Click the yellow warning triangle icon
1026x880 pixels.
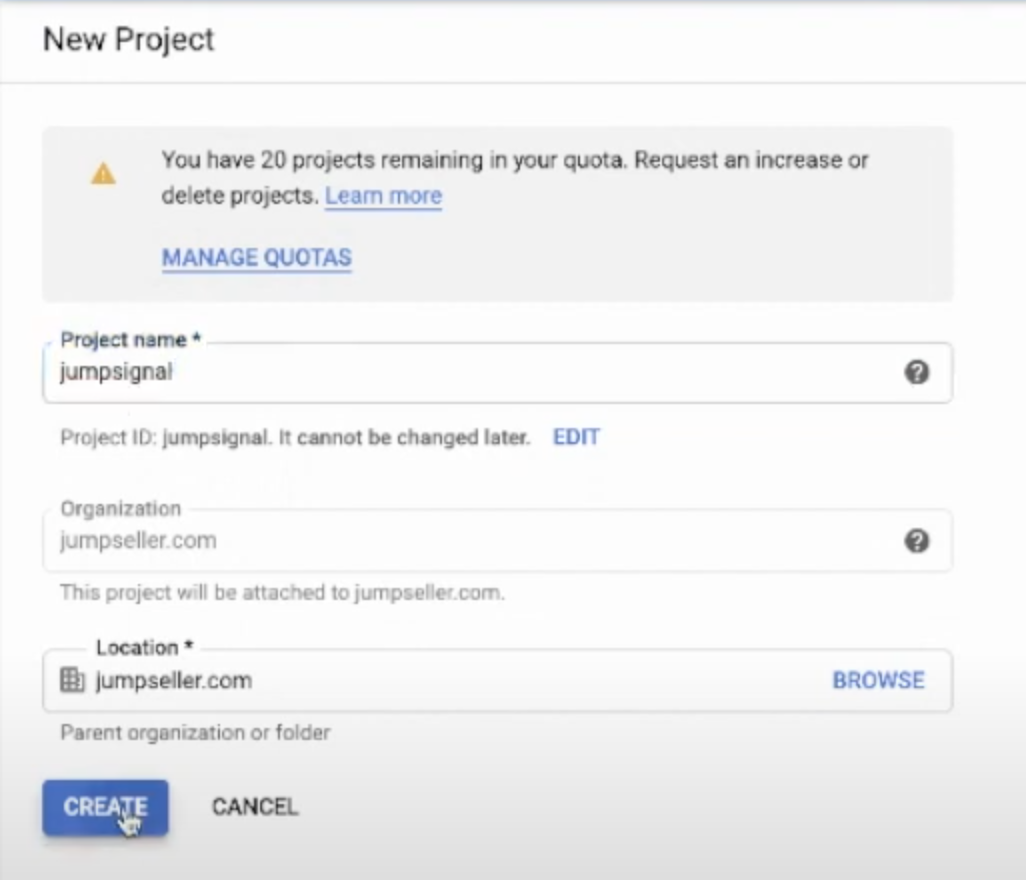click(x=103, y=174)
